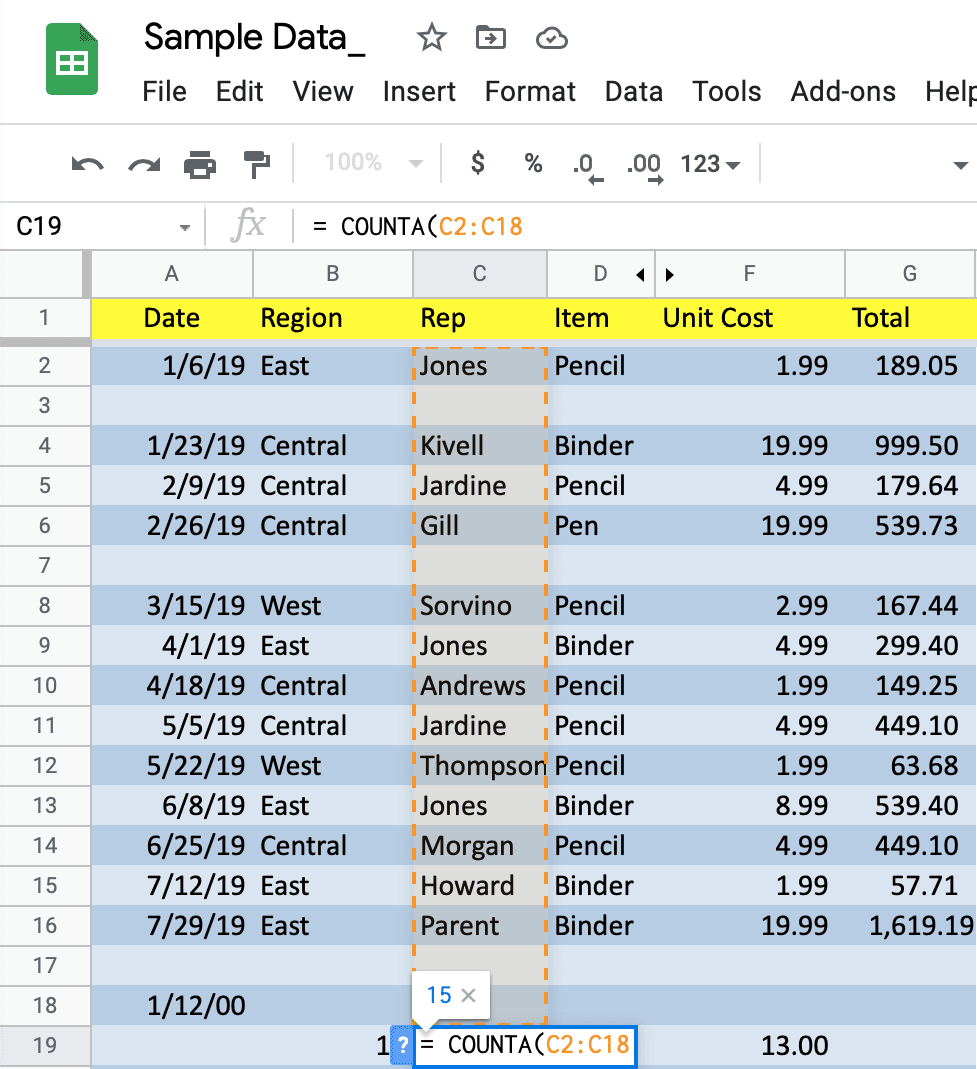Apply percent format icon
Image resolution: width=977 pixels, height=1069 pixels.
point(533,164)
